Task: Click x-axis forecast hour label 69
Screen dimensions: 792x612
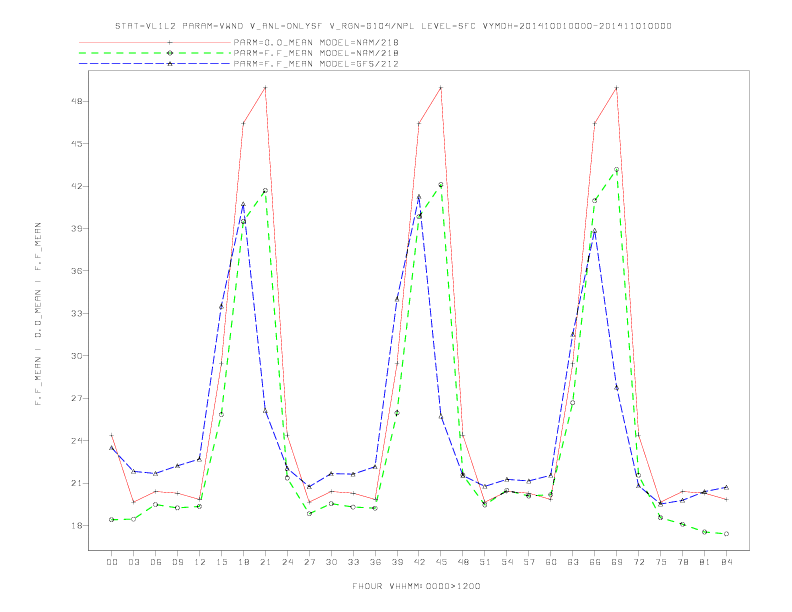Action: tap(617, 562)
